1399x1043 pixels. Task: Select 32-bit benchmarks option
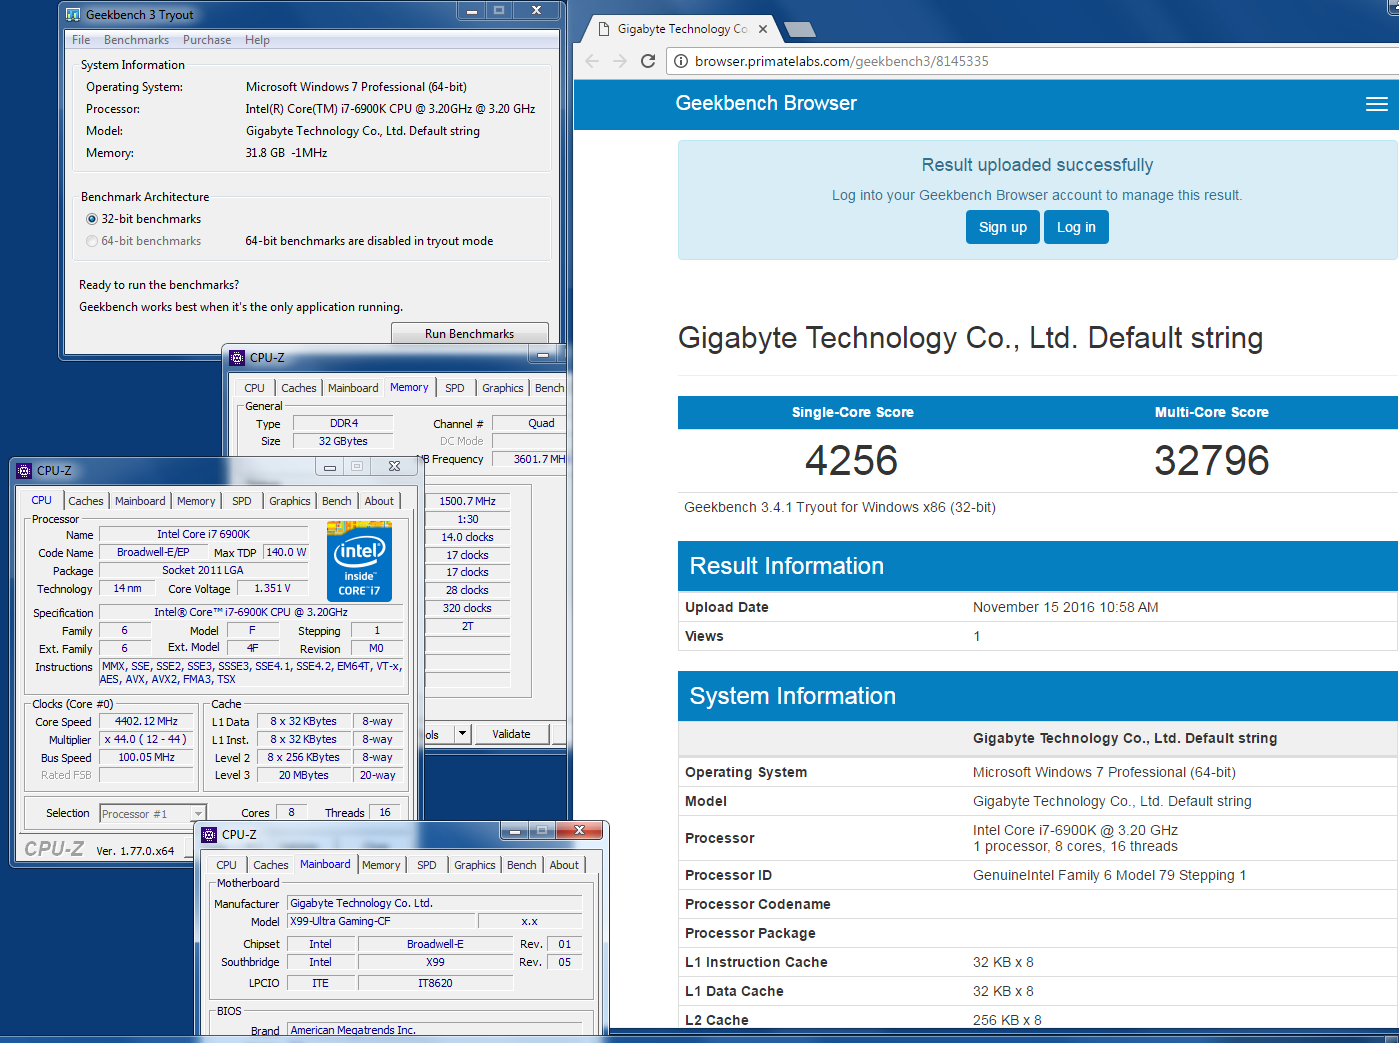(x=92, y=219)
